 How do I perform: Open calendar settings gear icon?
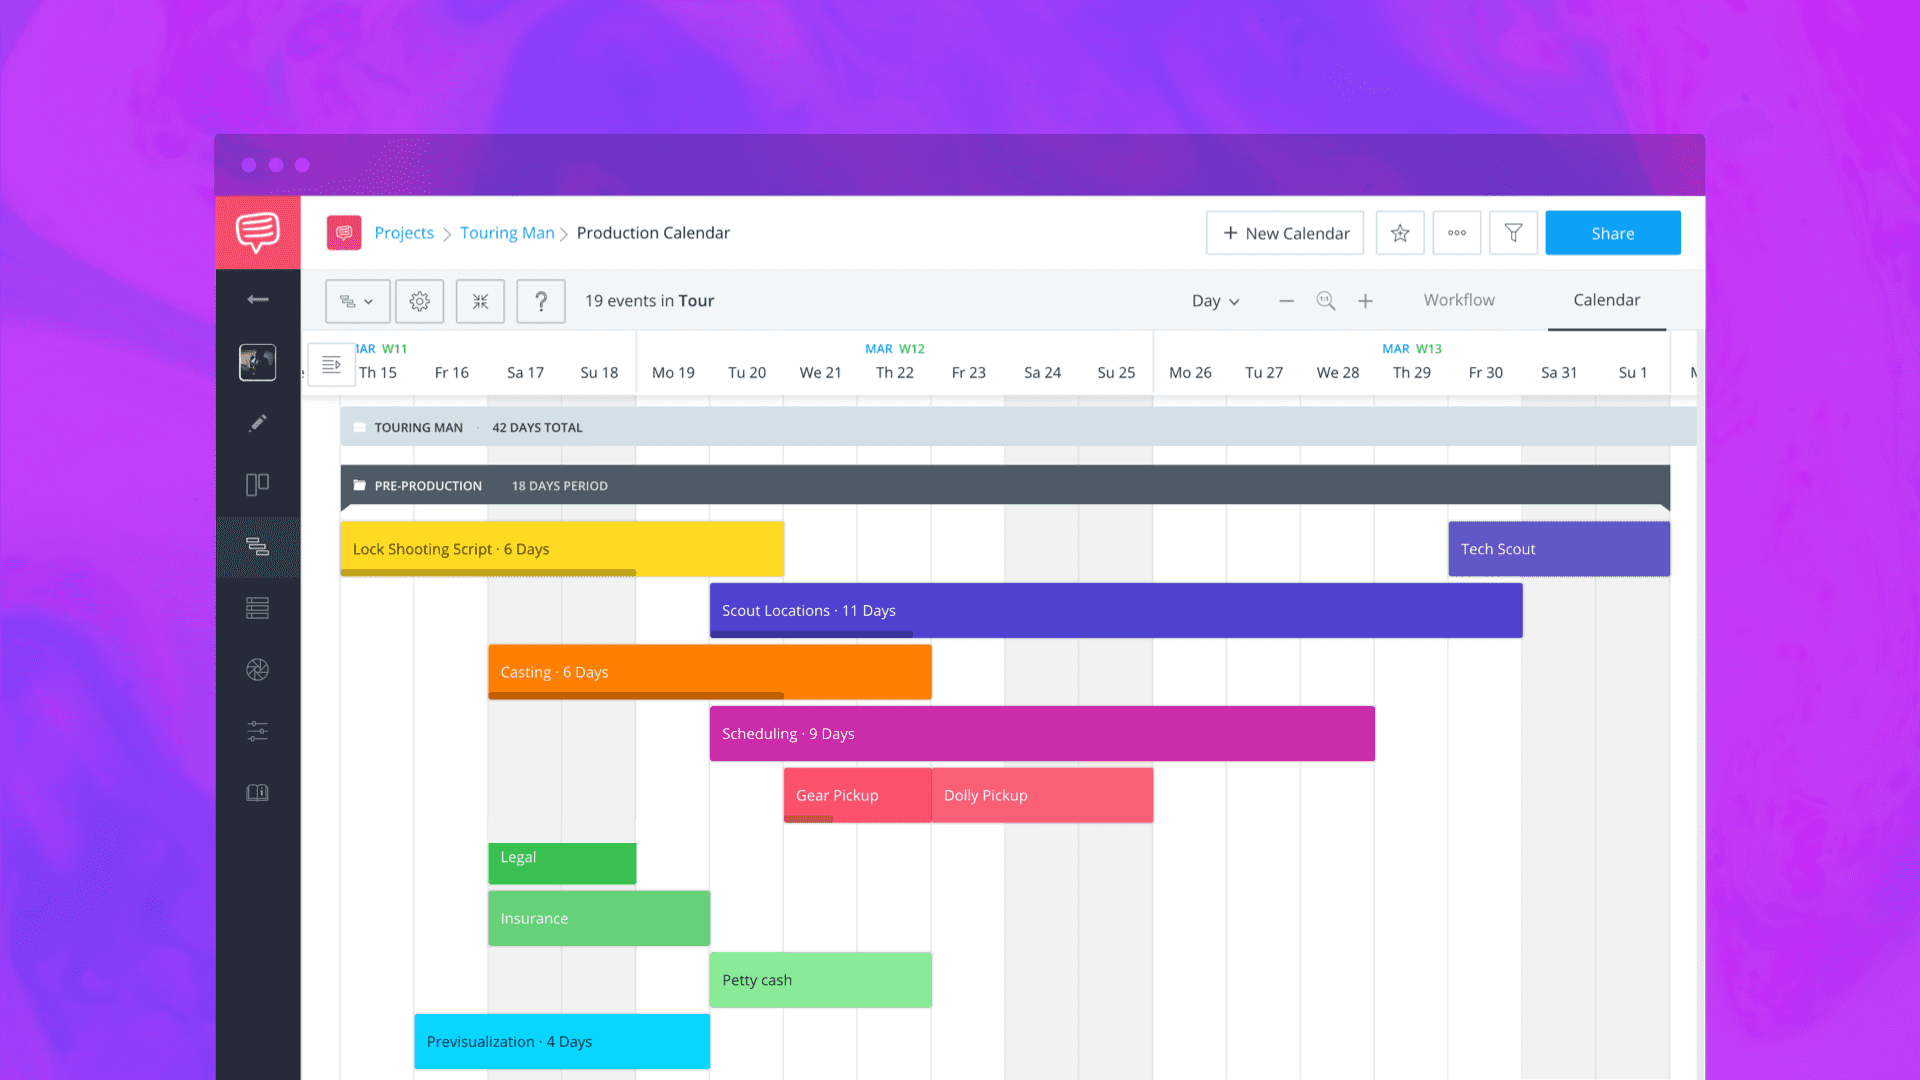click(x=419, y=301)
